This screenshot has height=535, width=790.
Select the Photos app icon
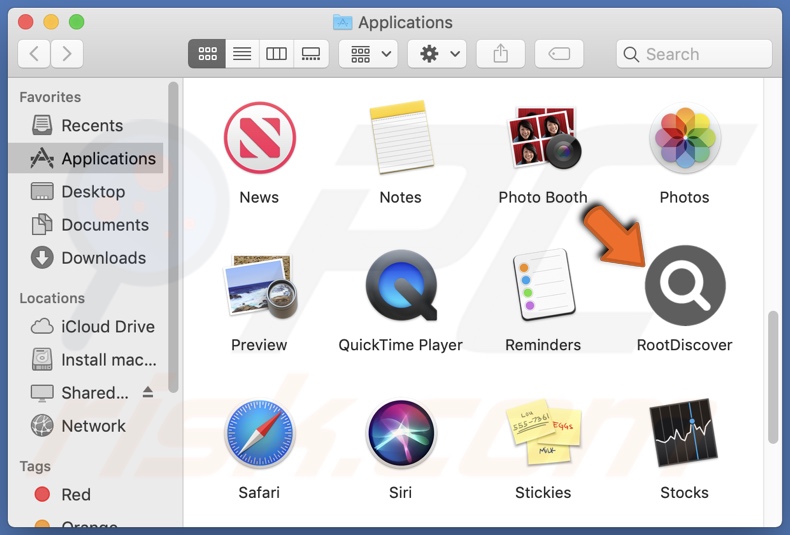point(685,138)
